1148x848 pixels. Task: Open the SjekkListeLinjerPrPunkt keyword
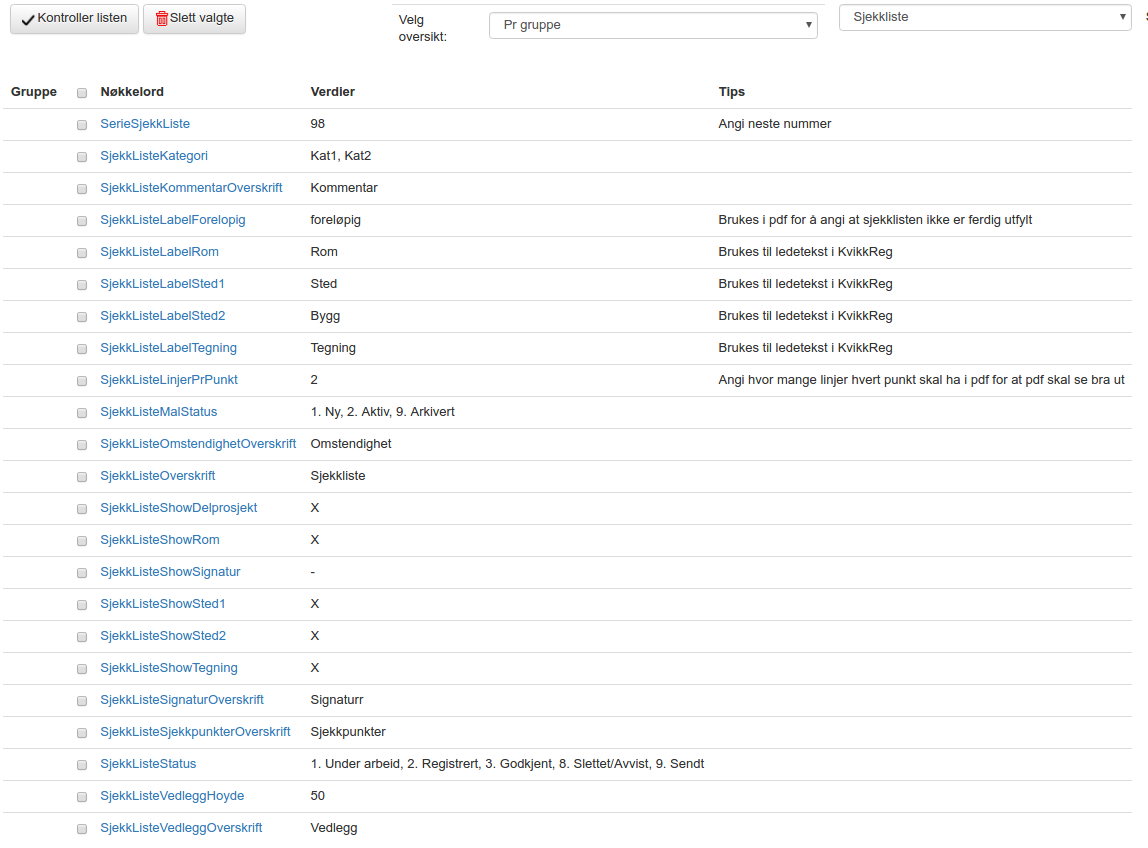[168, 380]
